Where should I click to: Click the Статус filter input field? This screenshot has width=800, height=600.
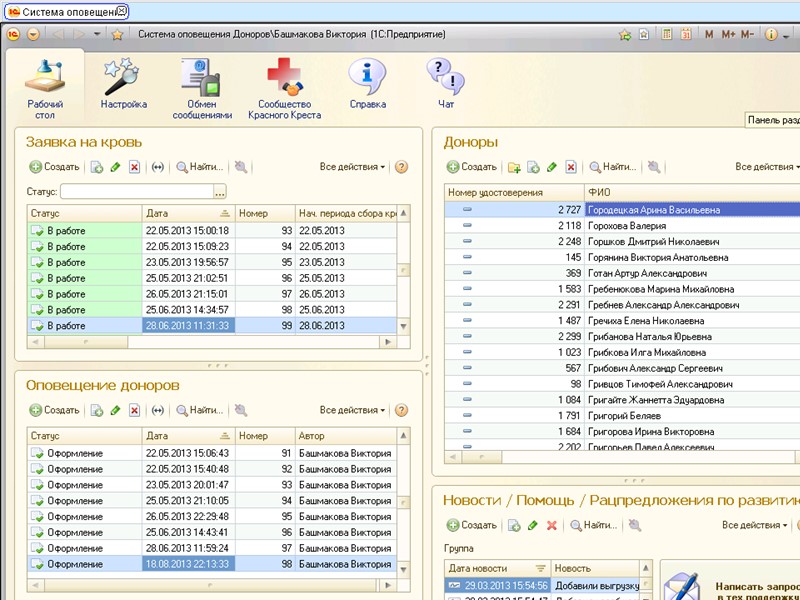(x=136, y=191)
